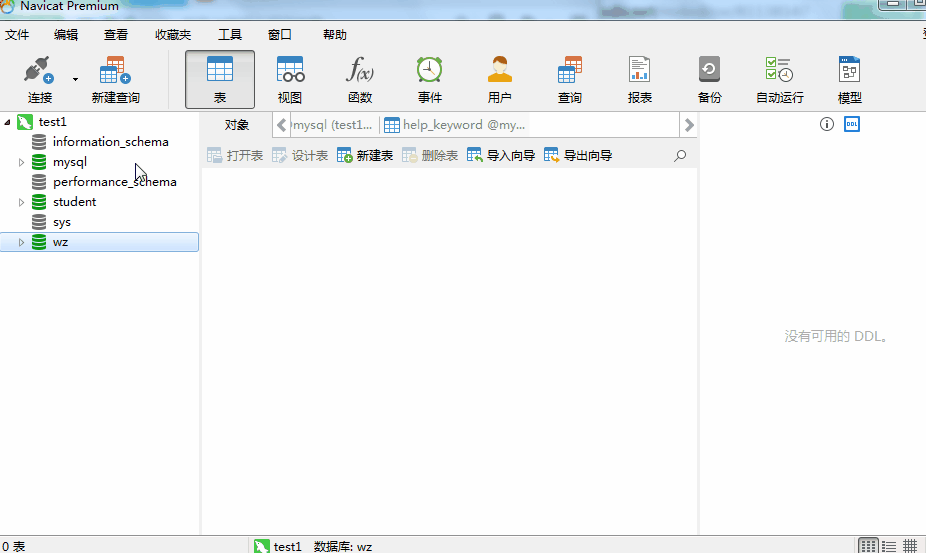Open the Window (窗口) menu

[279, 35]
